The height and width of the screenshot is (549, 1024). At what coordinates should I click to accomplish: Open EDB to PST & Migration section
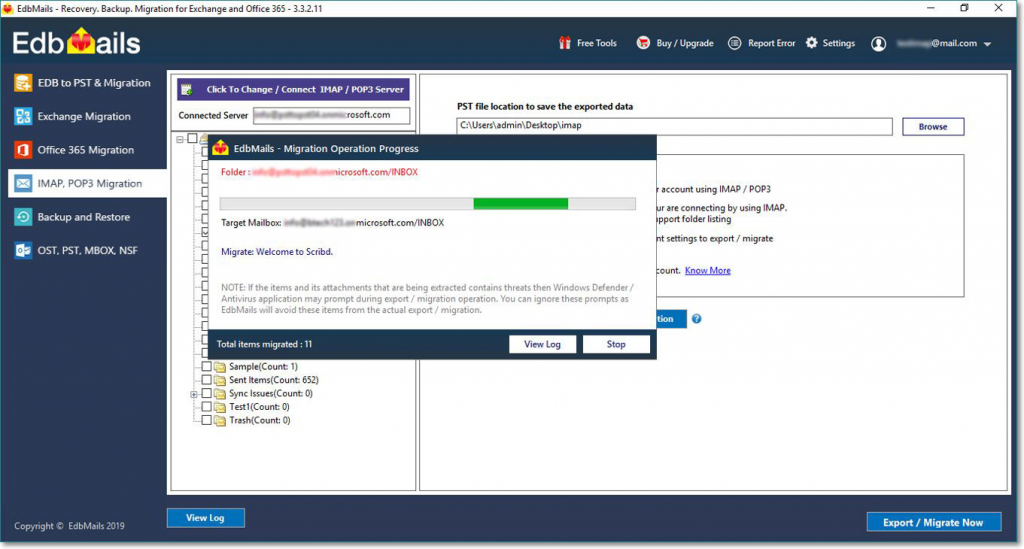click(86, 83)
